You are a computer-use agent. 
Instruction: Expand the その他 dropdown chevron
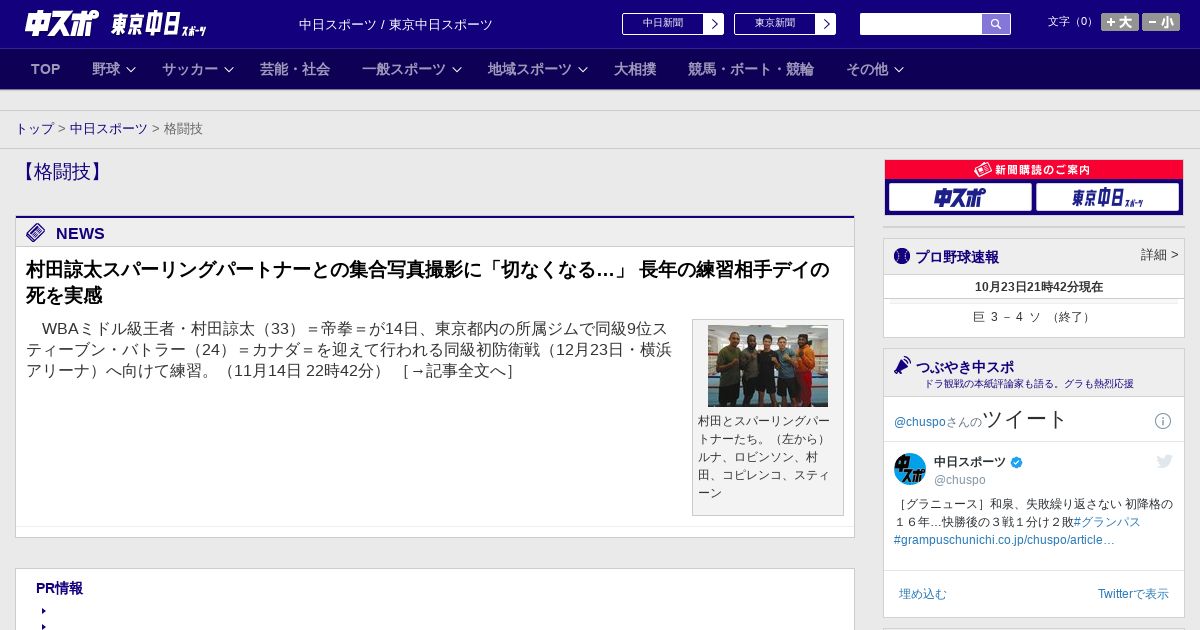click(899, 70)
